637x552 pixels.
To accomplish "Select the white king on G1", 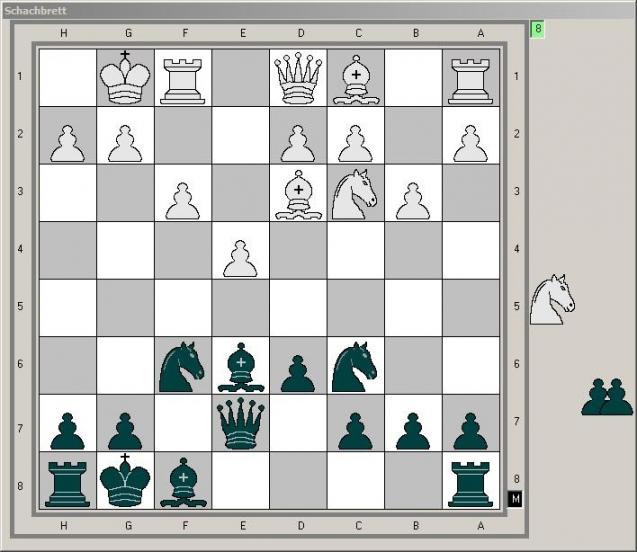I will click(x=125, y=78).
